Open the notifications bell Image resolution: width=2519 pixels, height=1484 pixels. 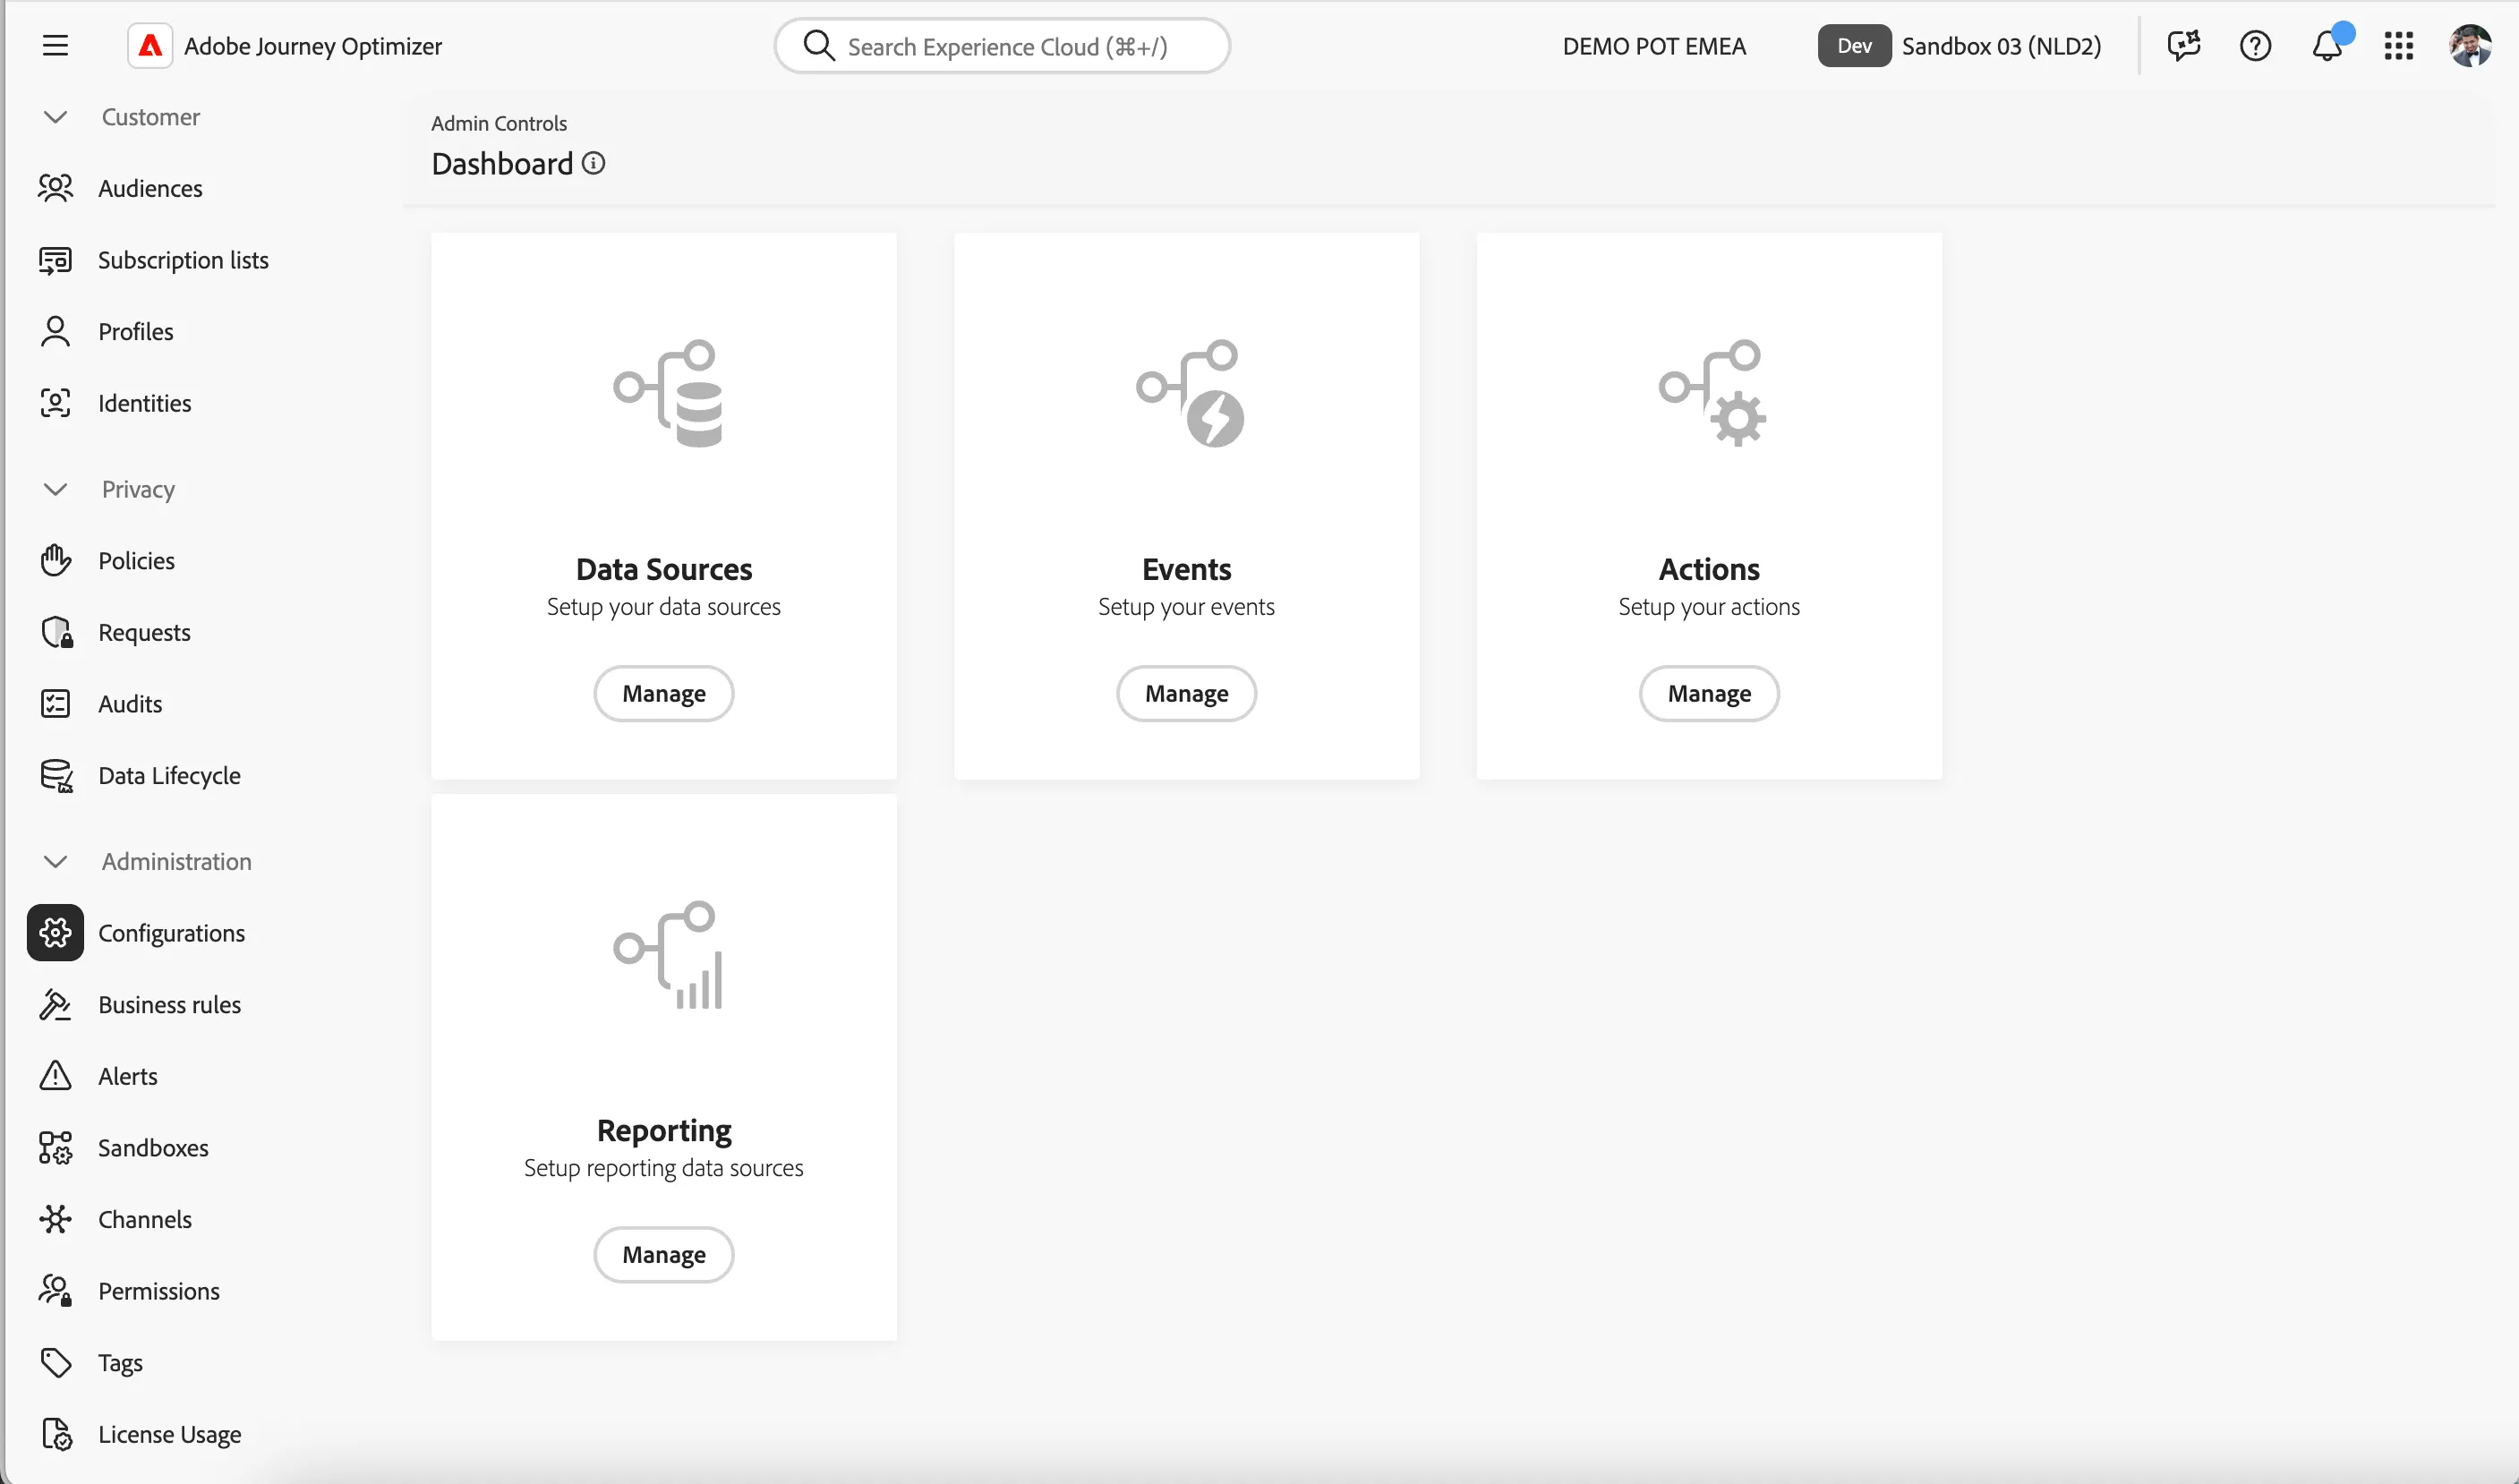point(2328,46)
